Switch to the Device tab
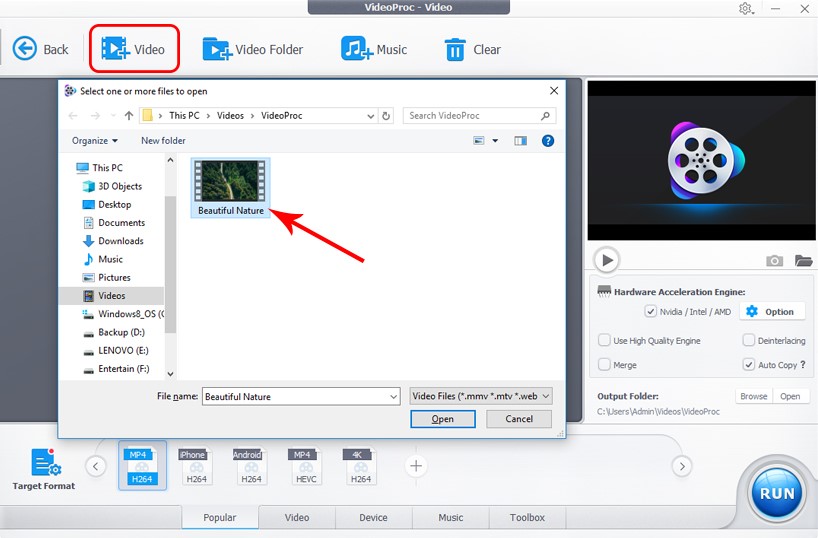 [x=374, y=517]
